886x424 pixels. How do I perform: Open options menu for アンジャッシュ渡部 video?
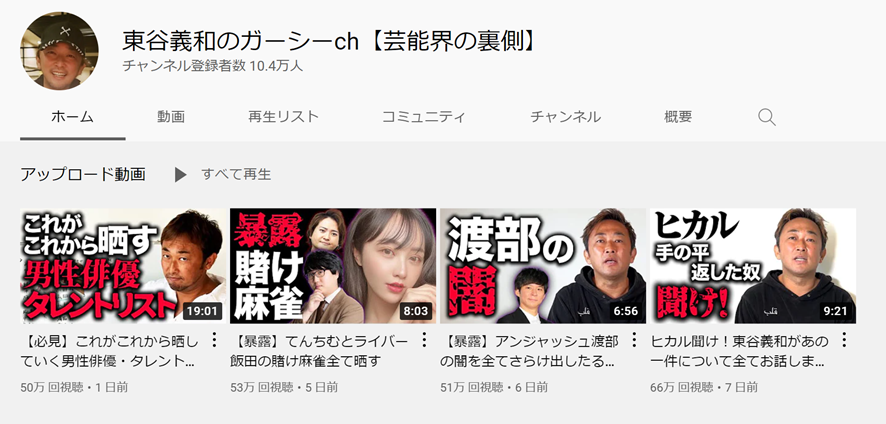(x=634, y=340)
